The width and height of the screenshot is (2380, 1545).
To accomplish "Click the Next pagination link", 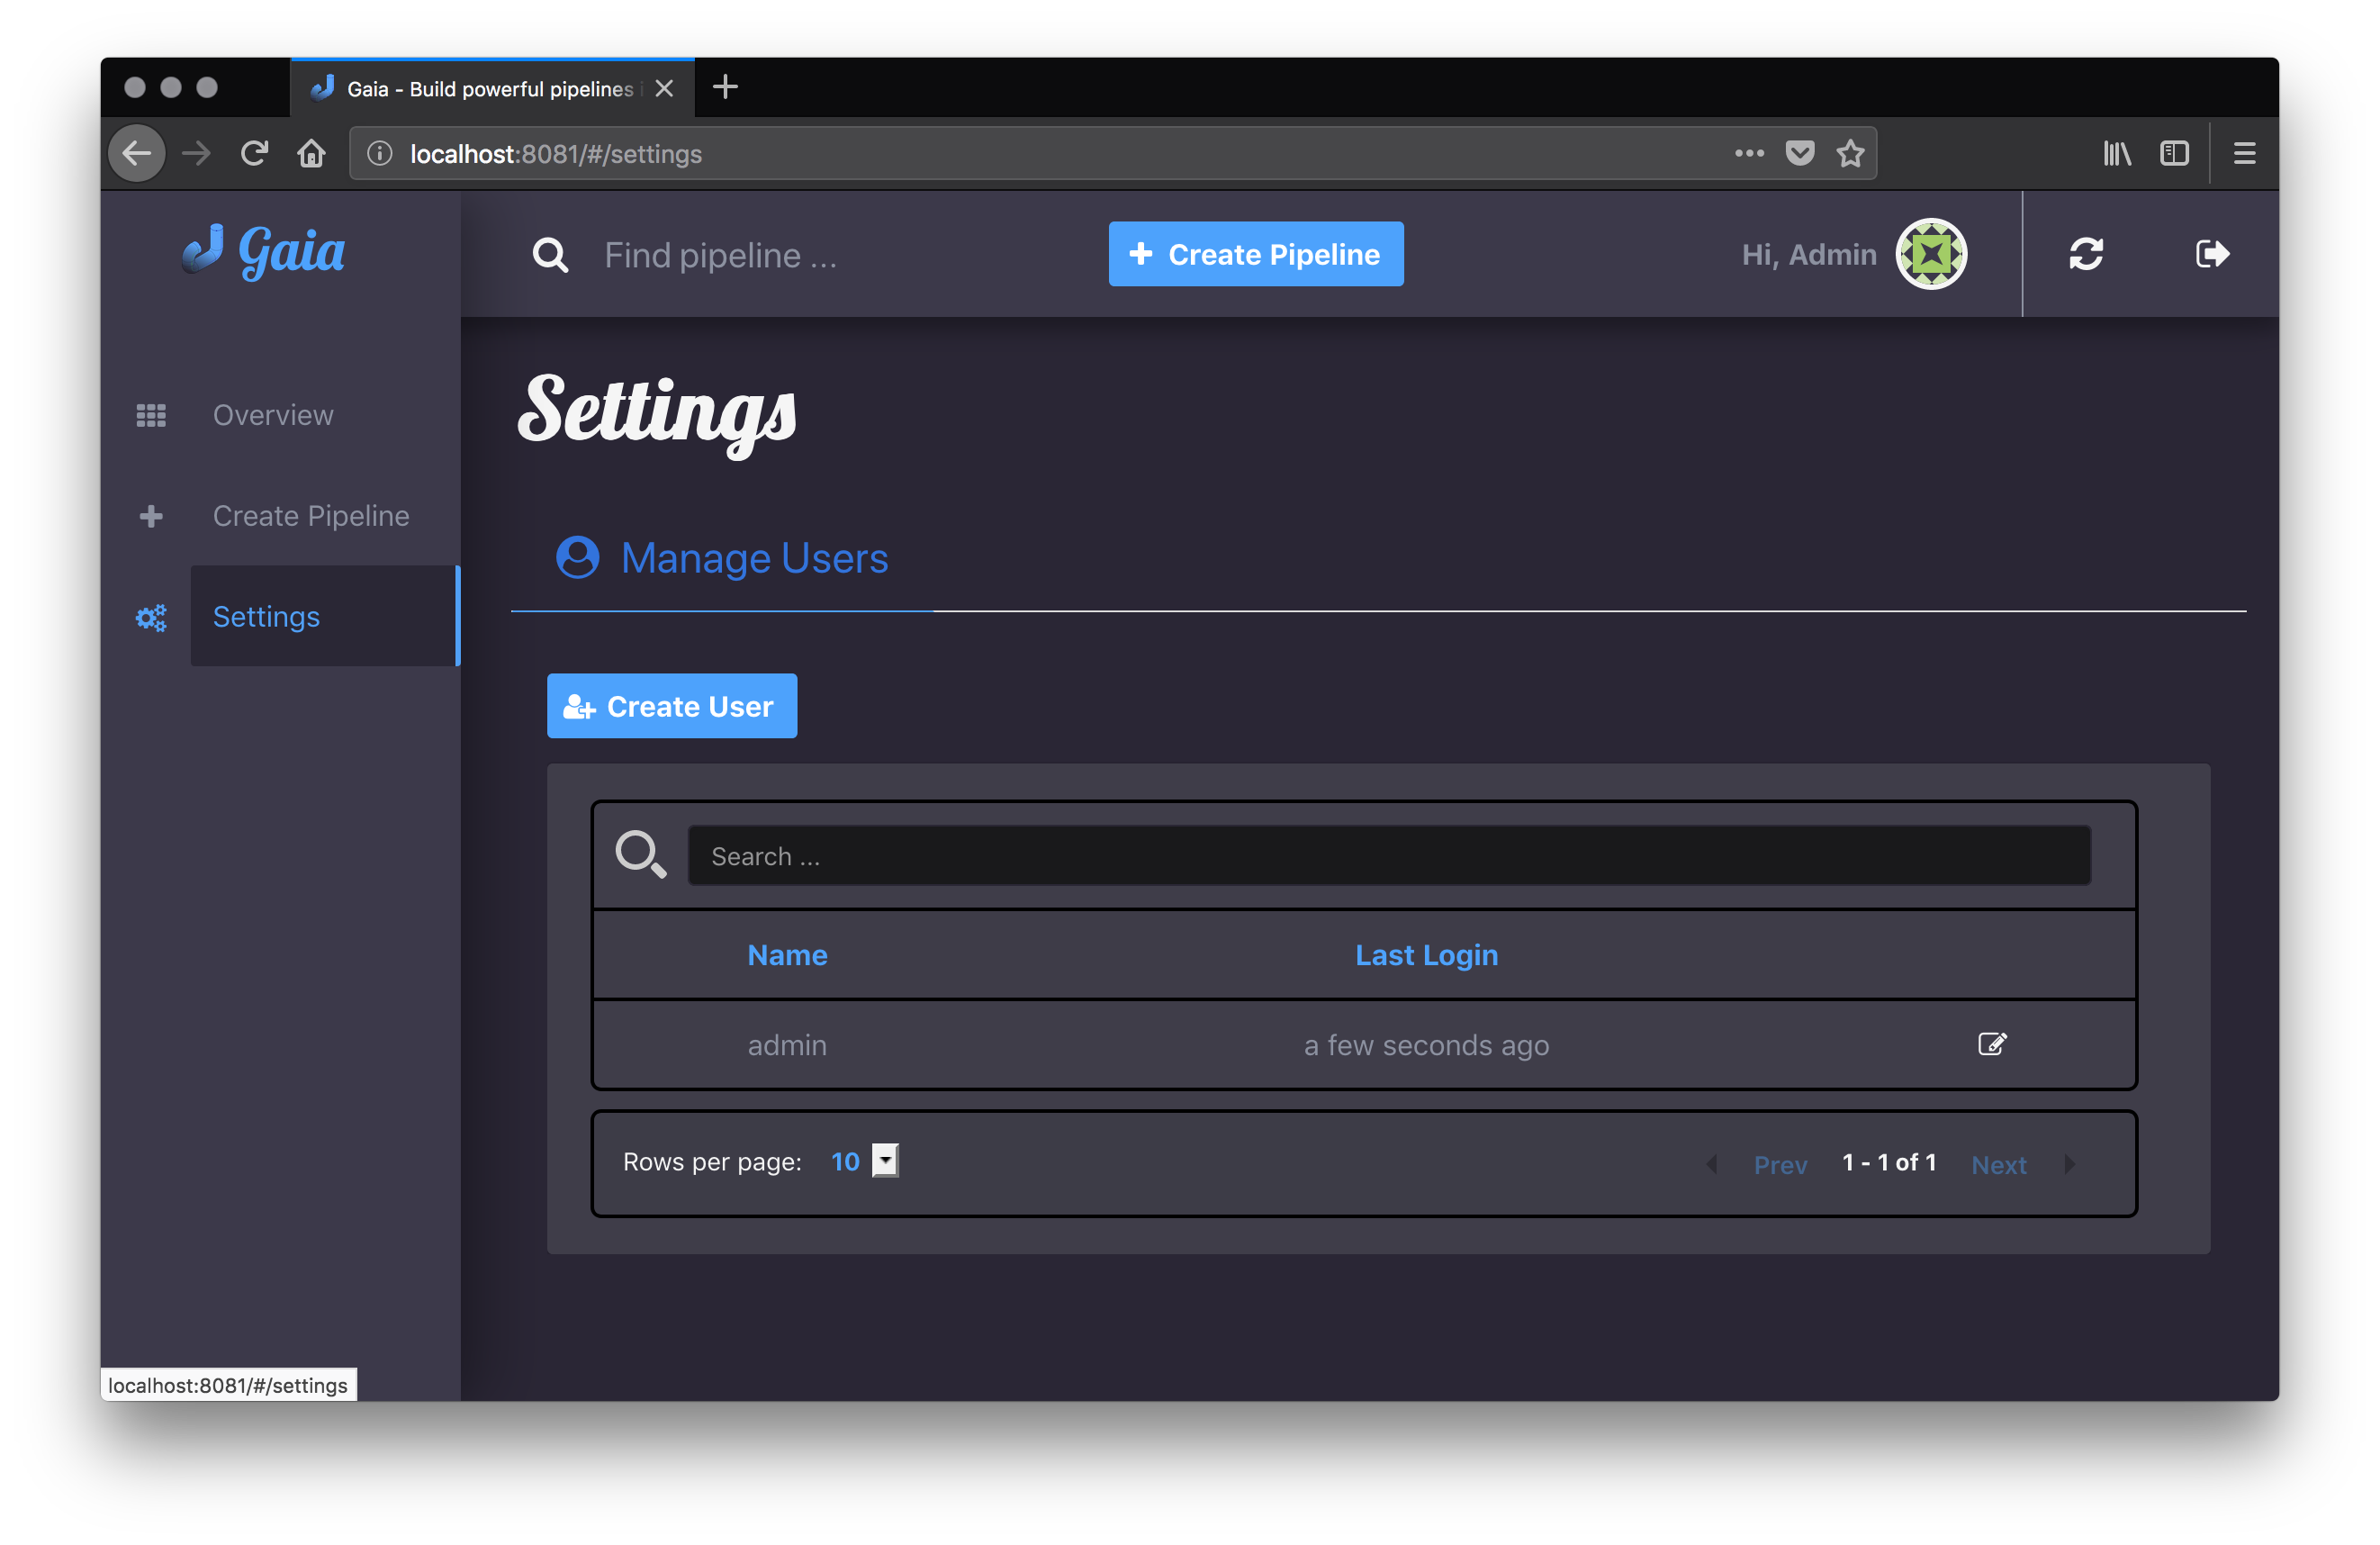I will (1999, 1165).
